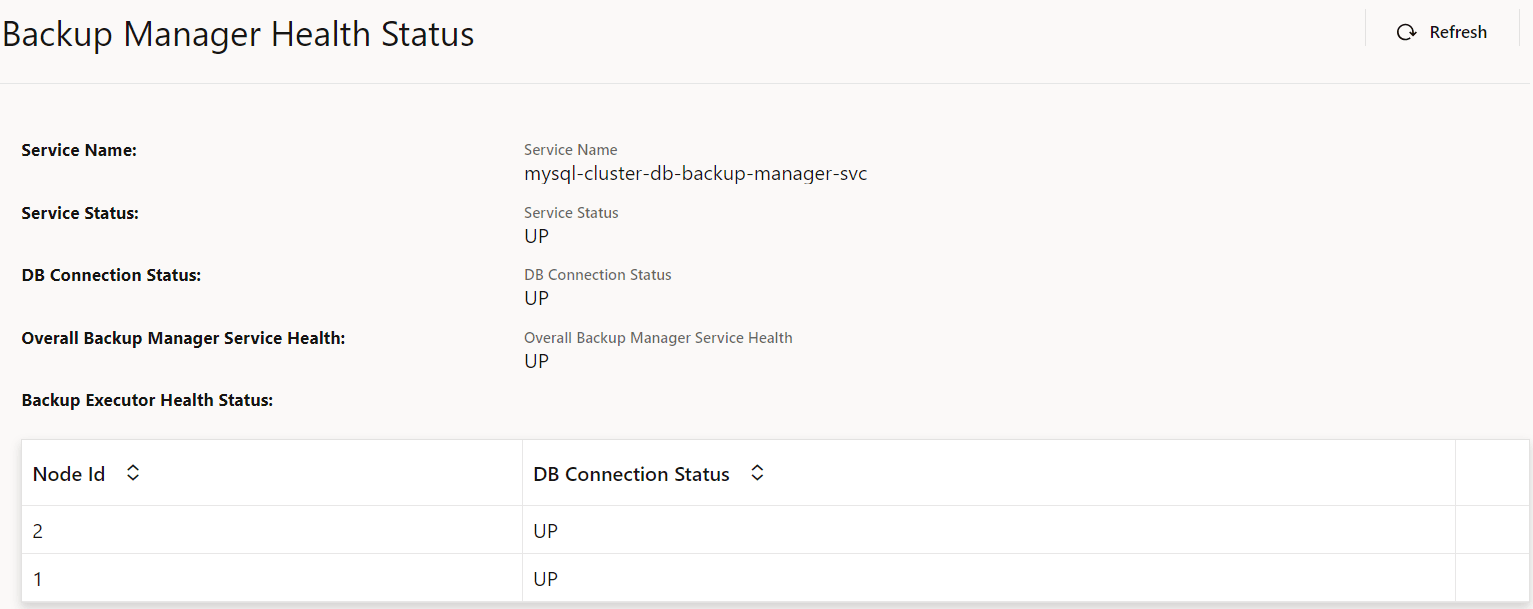
Task: Click the DB Connection Status ascending arrow
Action: coord(757,467)
